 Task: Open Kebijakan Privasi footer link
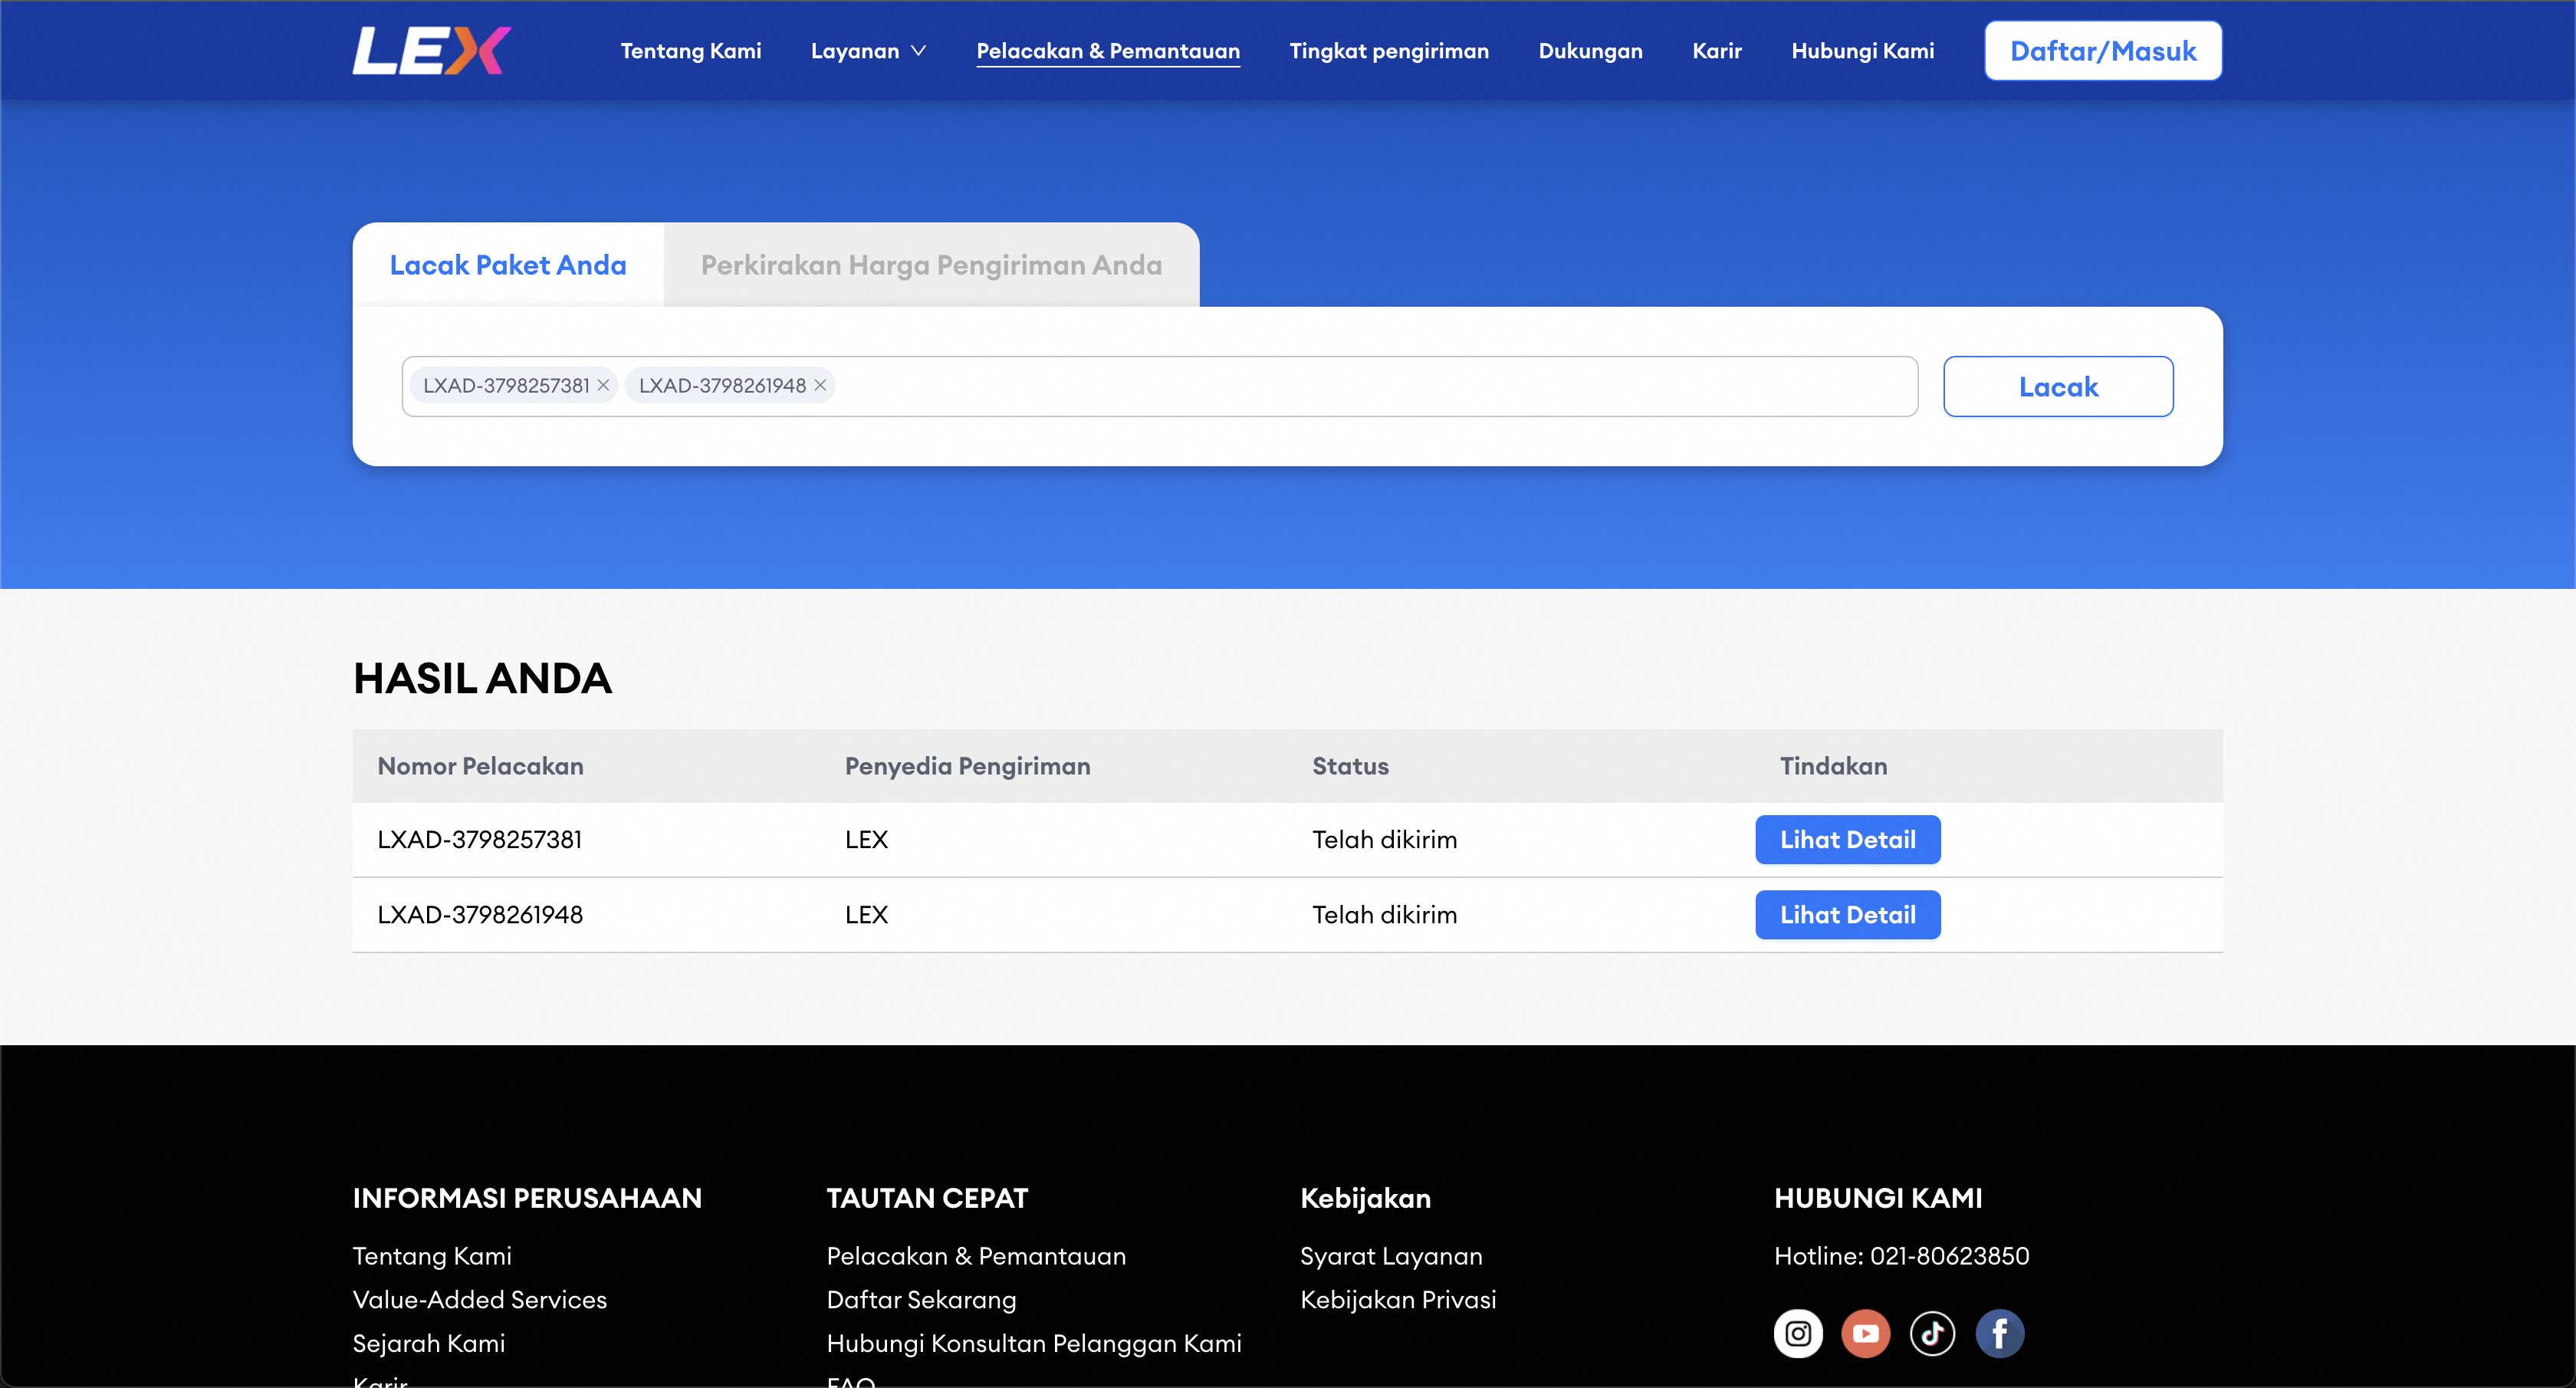click(1397, 1299)
